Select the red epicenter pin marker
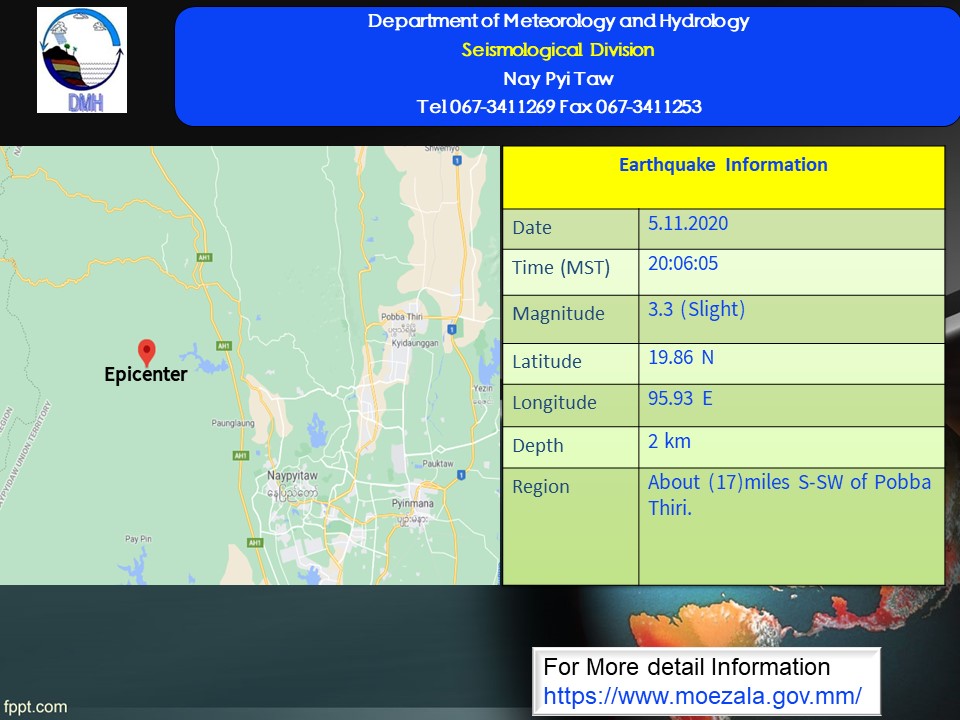Image resolution: width=960 pixels, height=720 pixels. 147,352
